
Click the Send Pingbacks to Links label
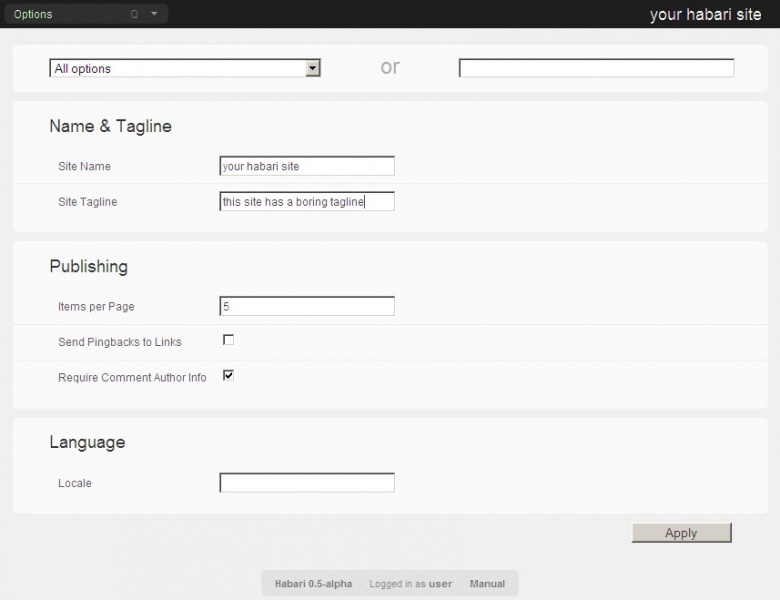click(120, 342)
